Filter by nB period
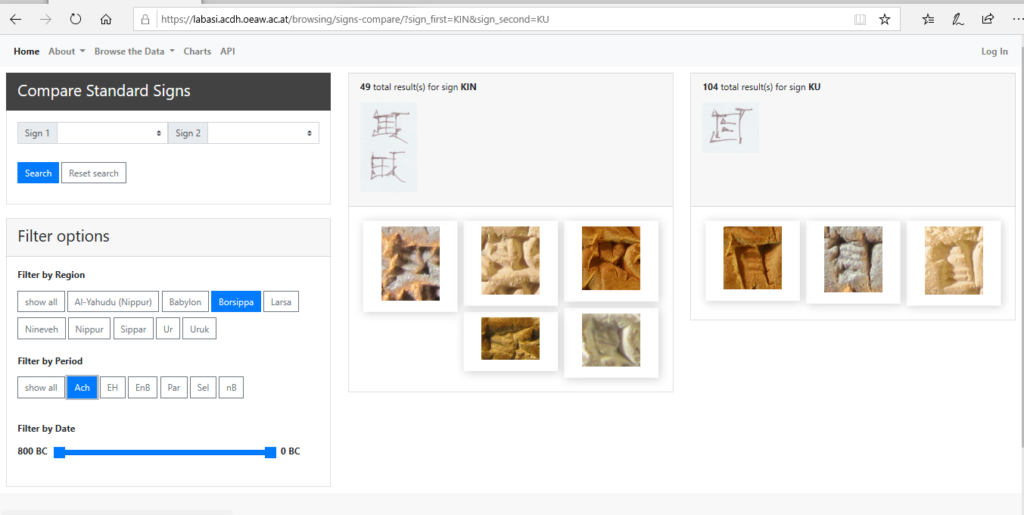 [231, 388]
